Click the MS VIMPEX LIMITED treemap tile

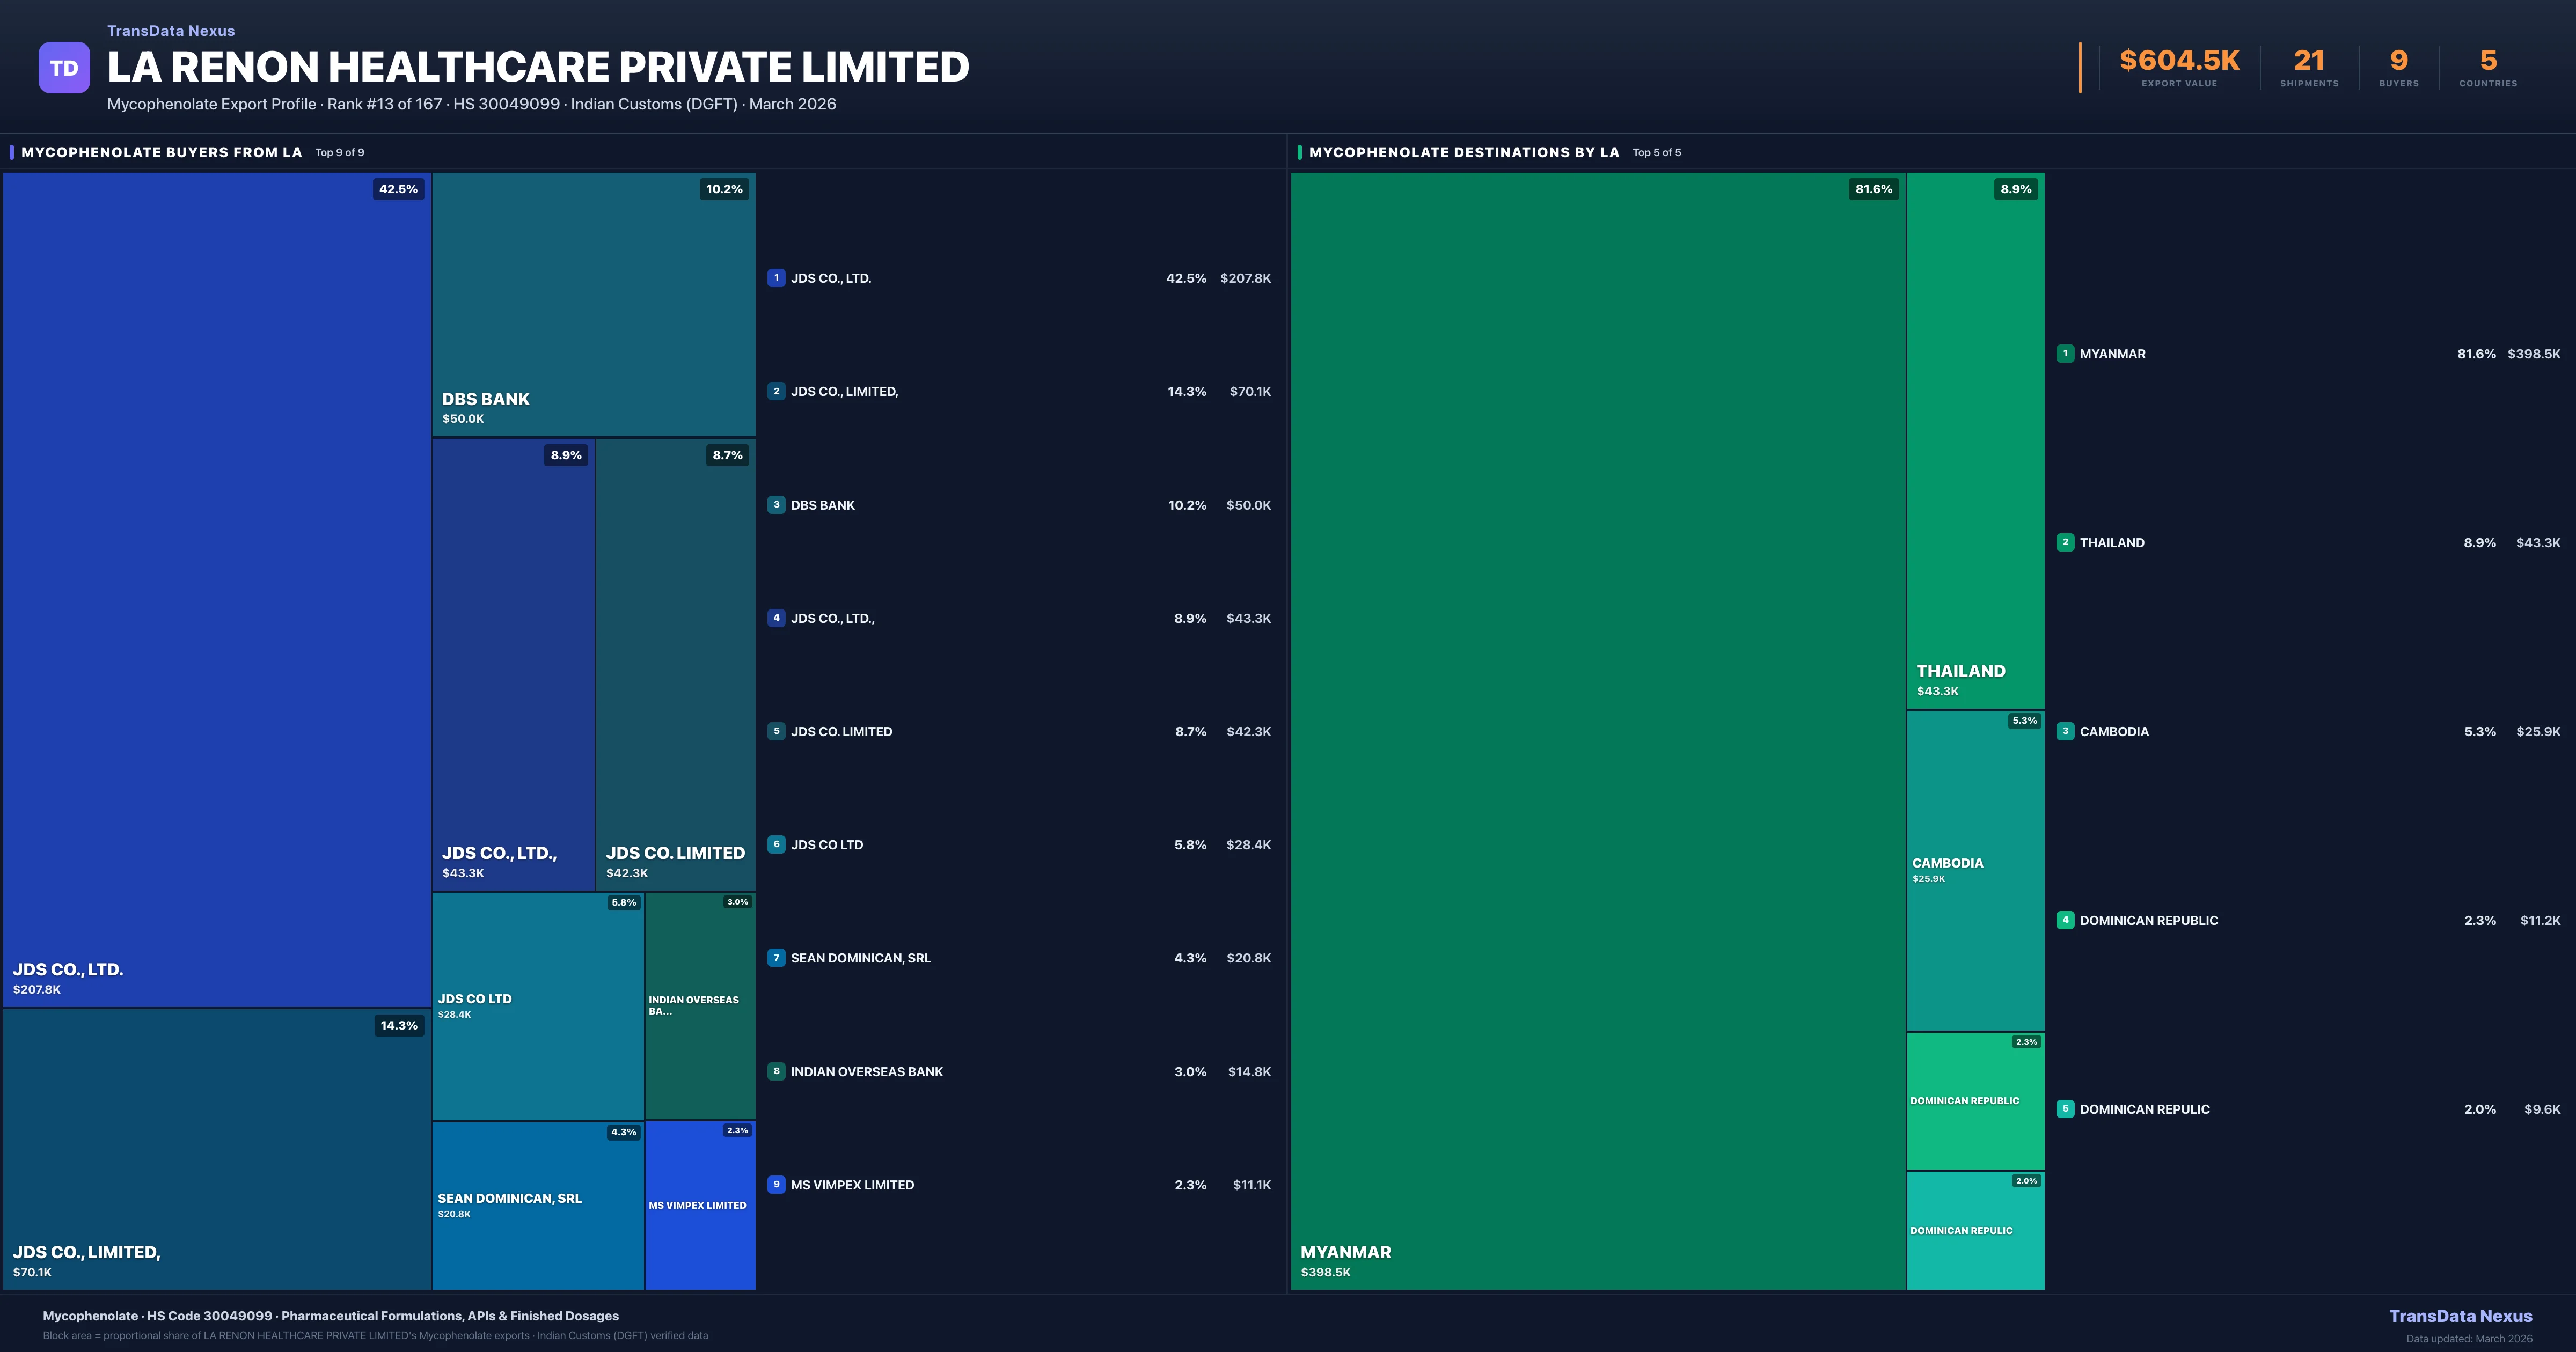(x=700, y=1205)
